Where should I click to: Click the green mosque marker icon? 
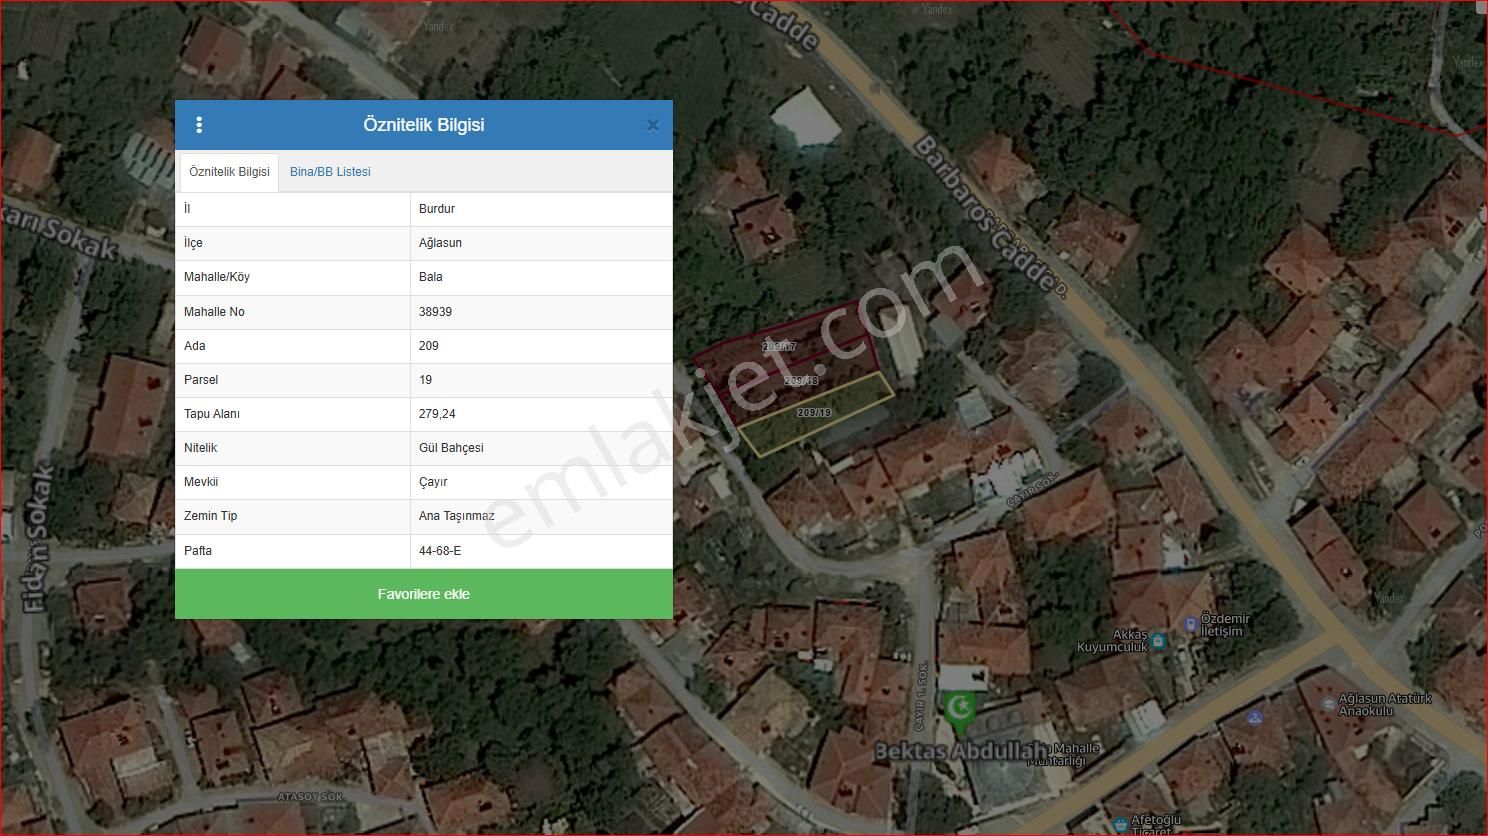point(959,709)
